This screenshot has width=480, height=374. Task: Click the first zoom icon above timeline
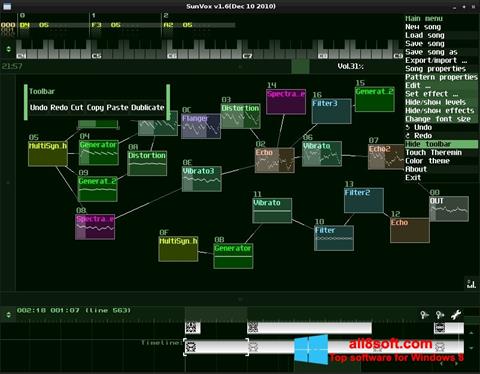pos(424,314)
